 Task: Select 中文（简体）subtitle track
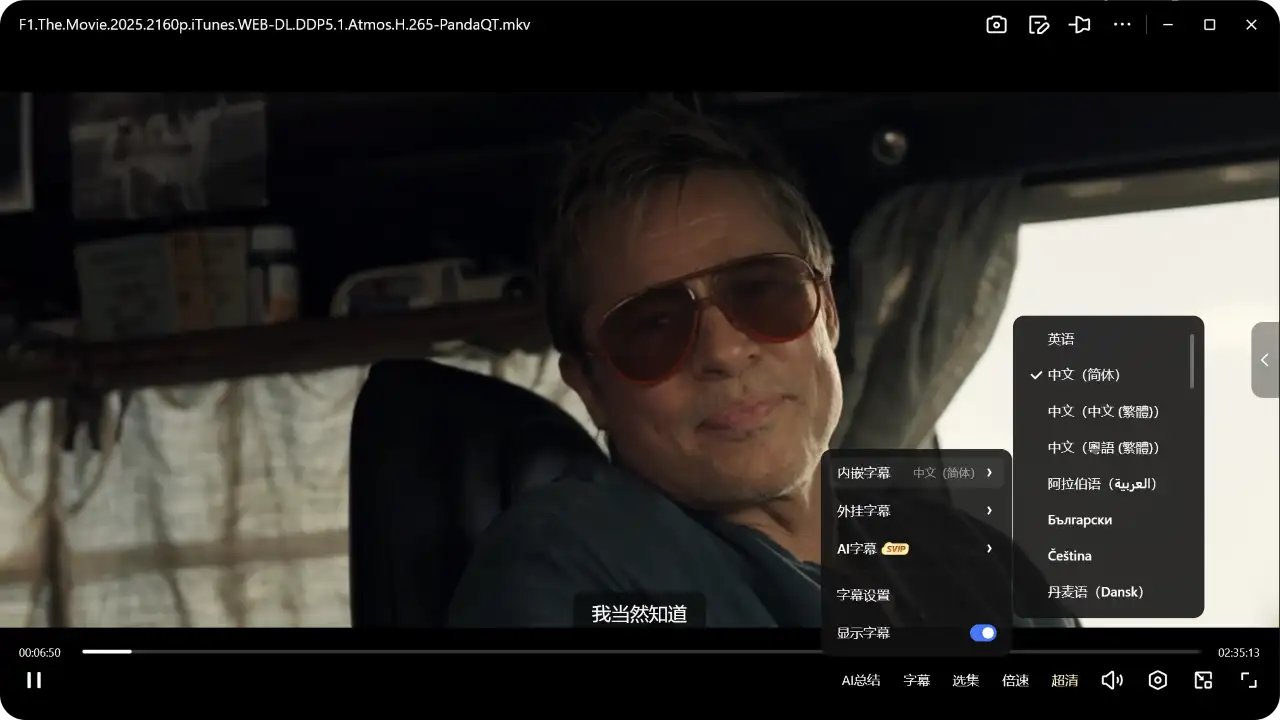1084,375
